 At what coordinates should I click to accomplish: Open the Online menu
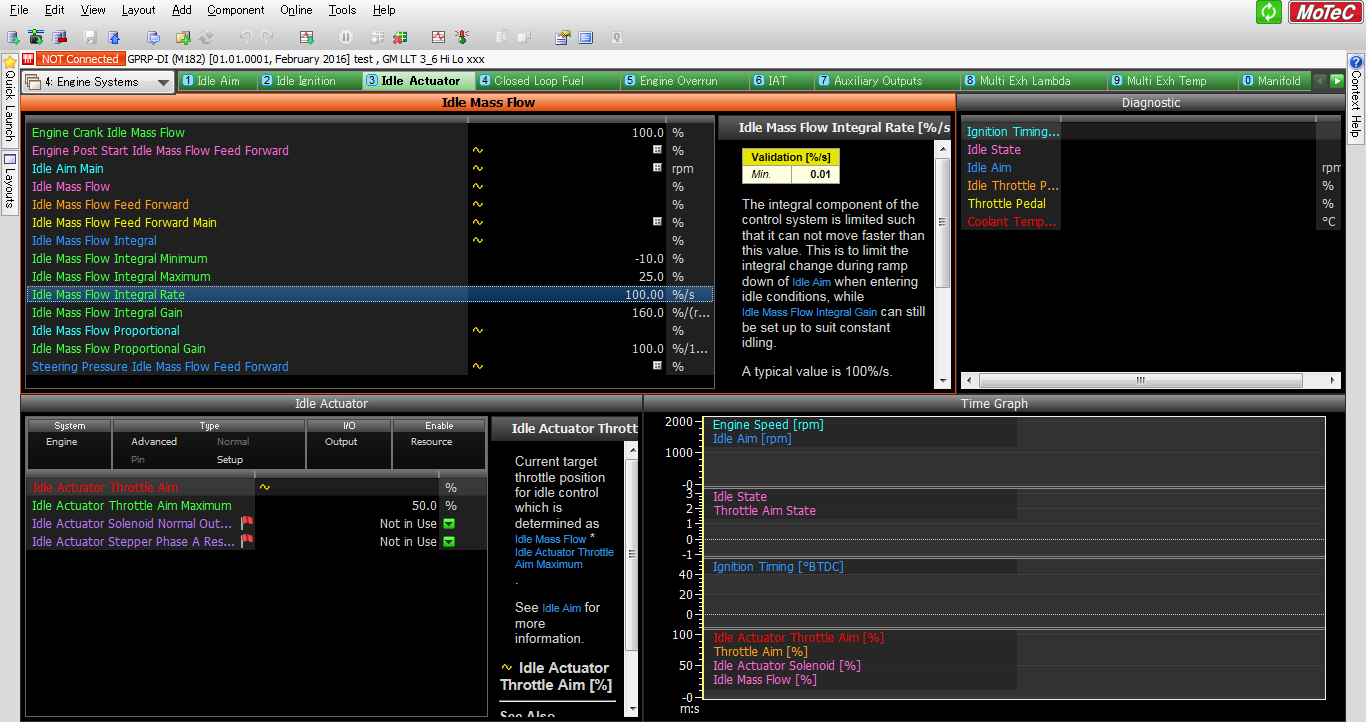[x=296, y=10]
